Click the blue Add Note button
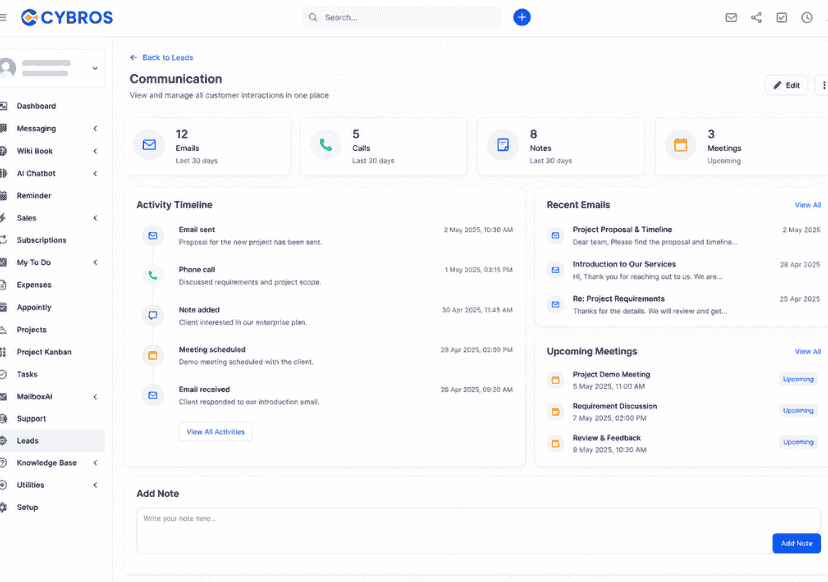Image resolution: width=828 pixels, height=582 pixels. point(796,543)
